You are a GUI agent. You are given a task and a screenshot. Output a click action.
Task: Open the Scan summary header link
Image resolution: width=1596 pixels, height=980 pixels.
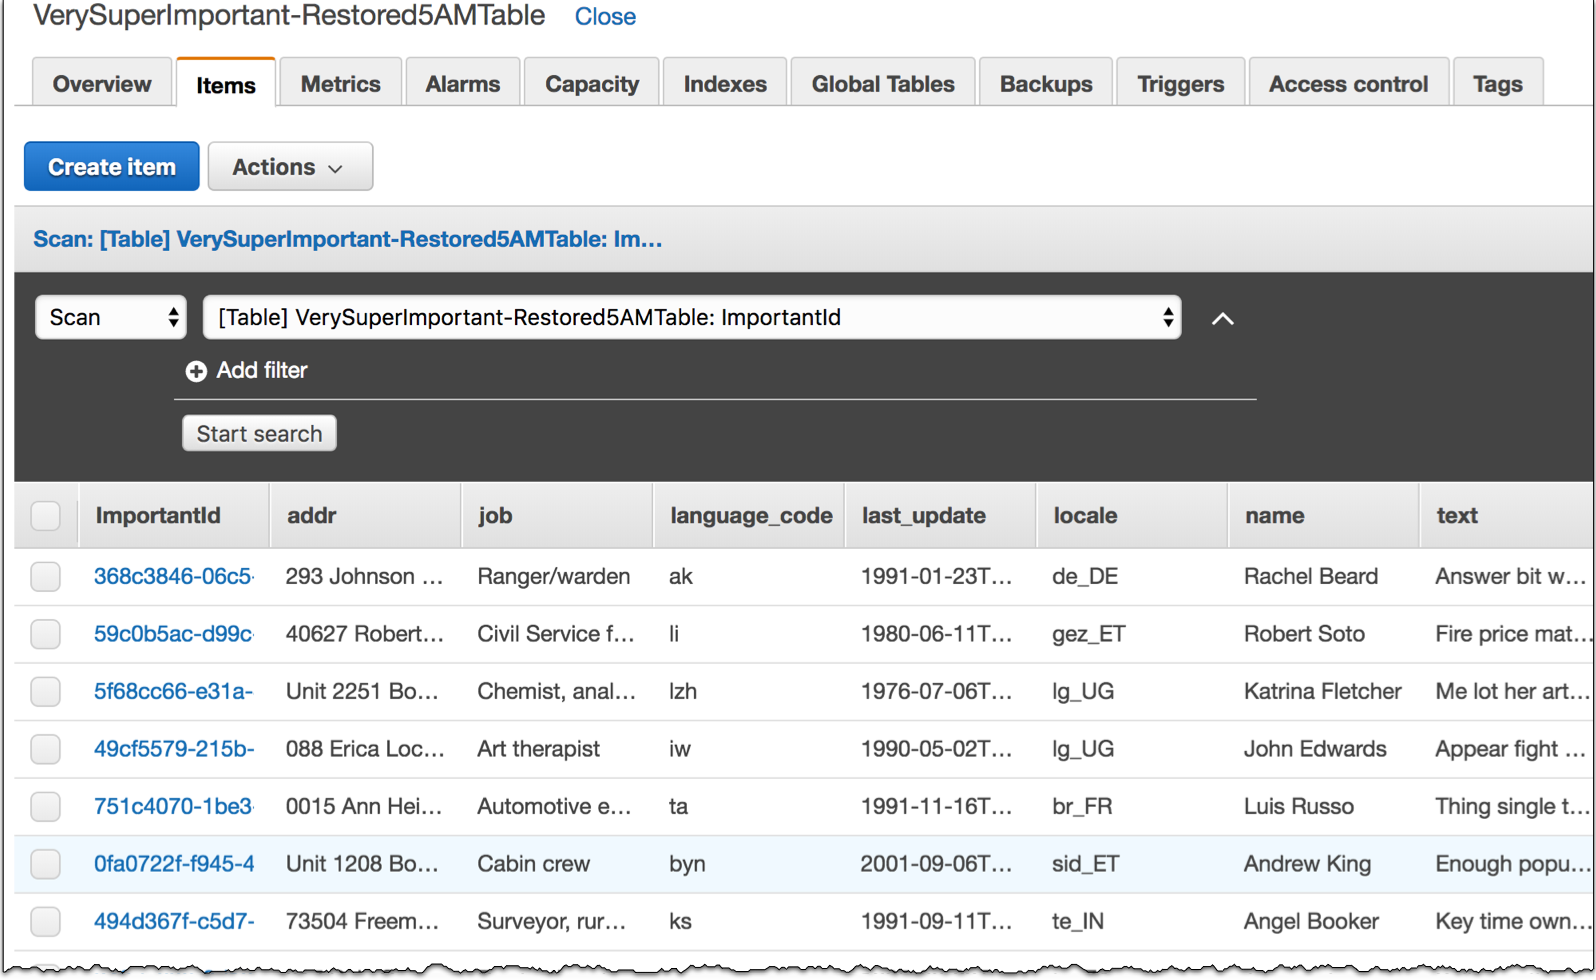click(348, 239)
